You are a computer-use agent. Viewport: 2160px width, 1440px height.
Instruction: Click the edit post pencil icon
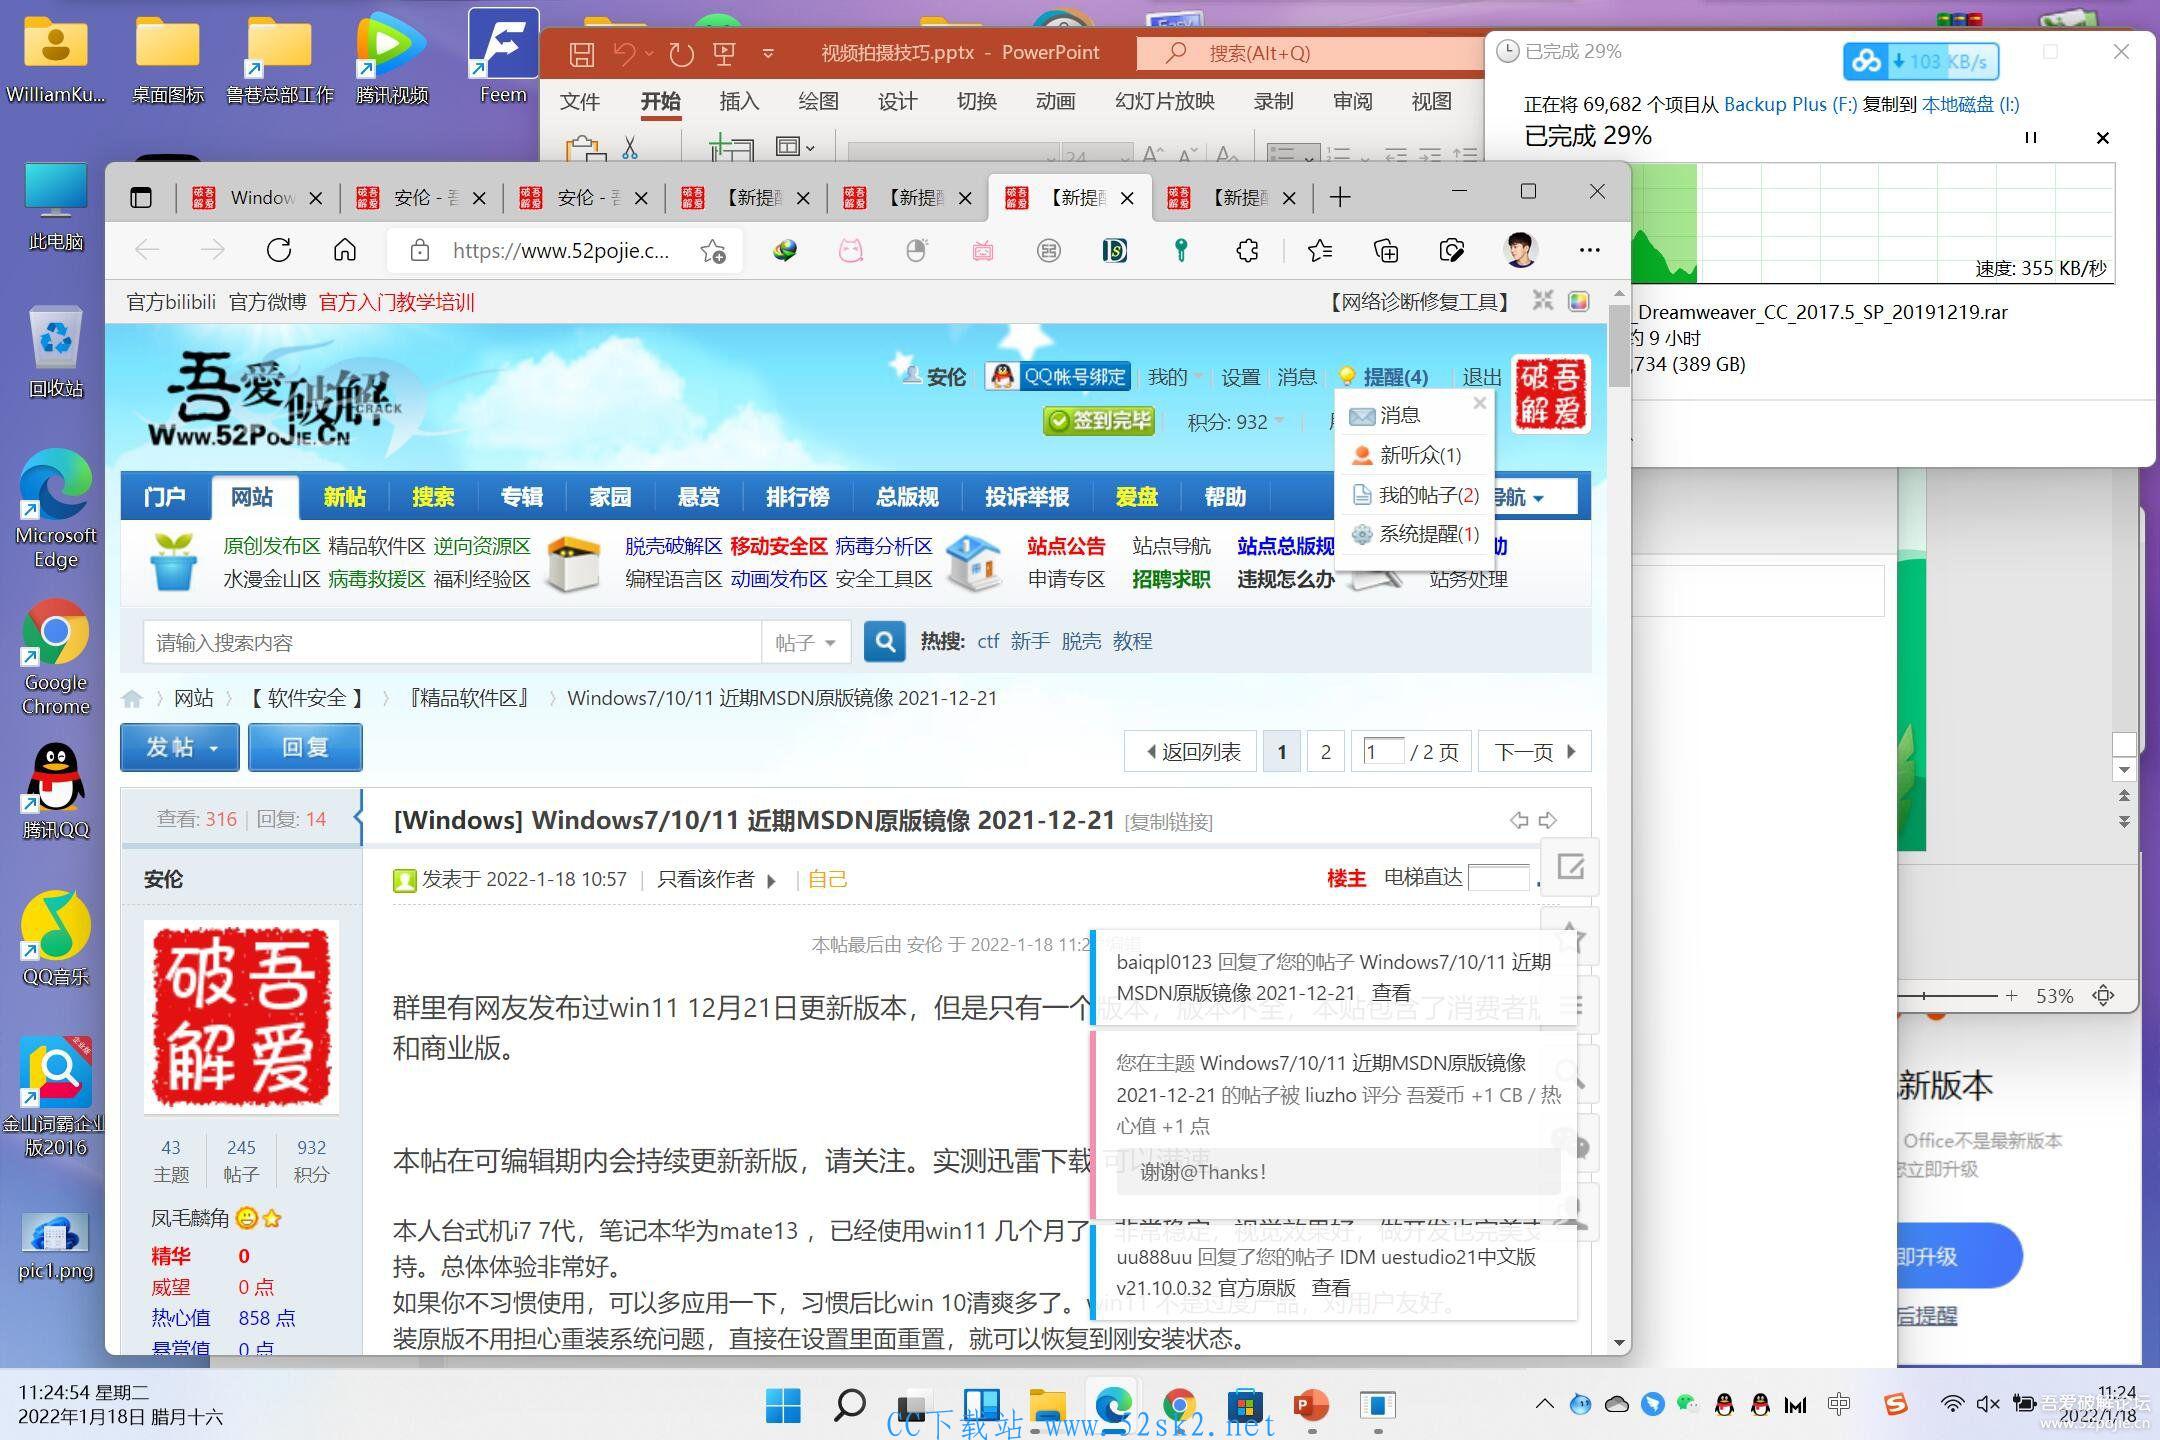click(1570, 866)
